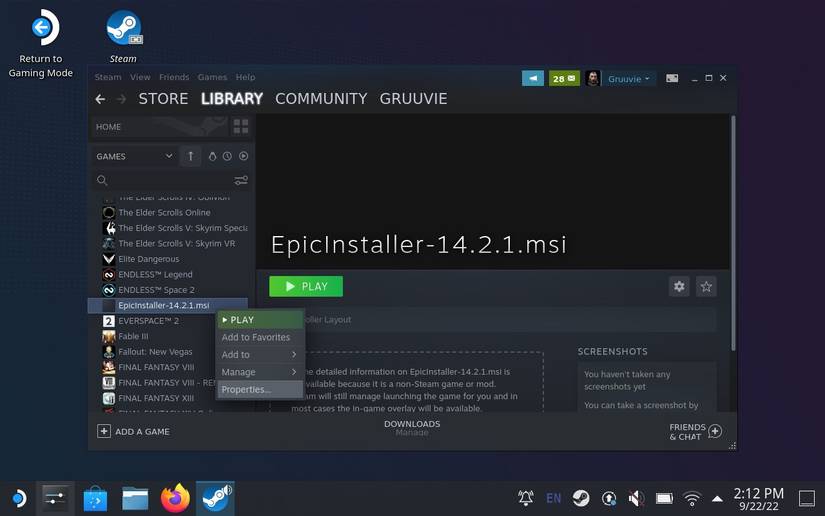This screenshot has width=825, height=516.
Task: Open Properties... from context menu
Action: coord(260,389)
